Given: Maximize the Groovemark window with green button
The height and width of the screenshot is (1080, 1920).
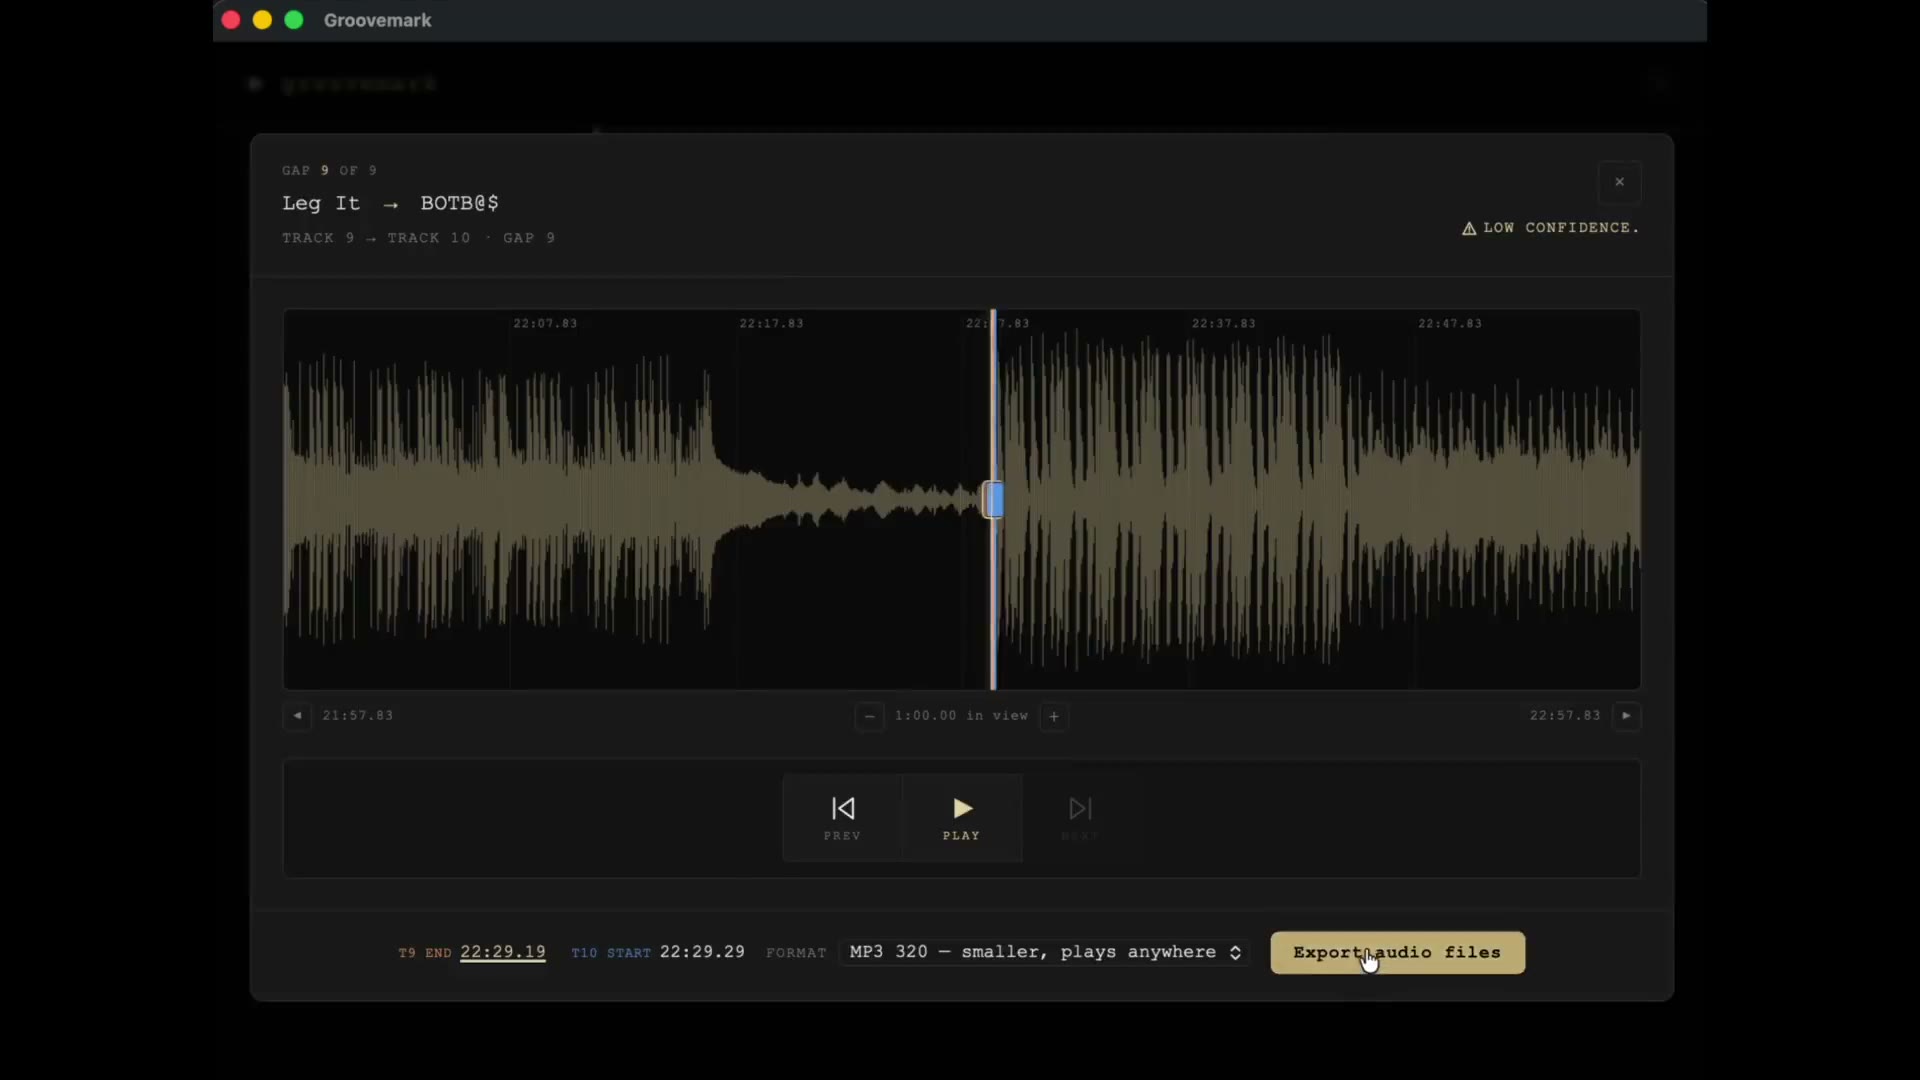Looking at the screenshot, I should click(x=294, y=20).
